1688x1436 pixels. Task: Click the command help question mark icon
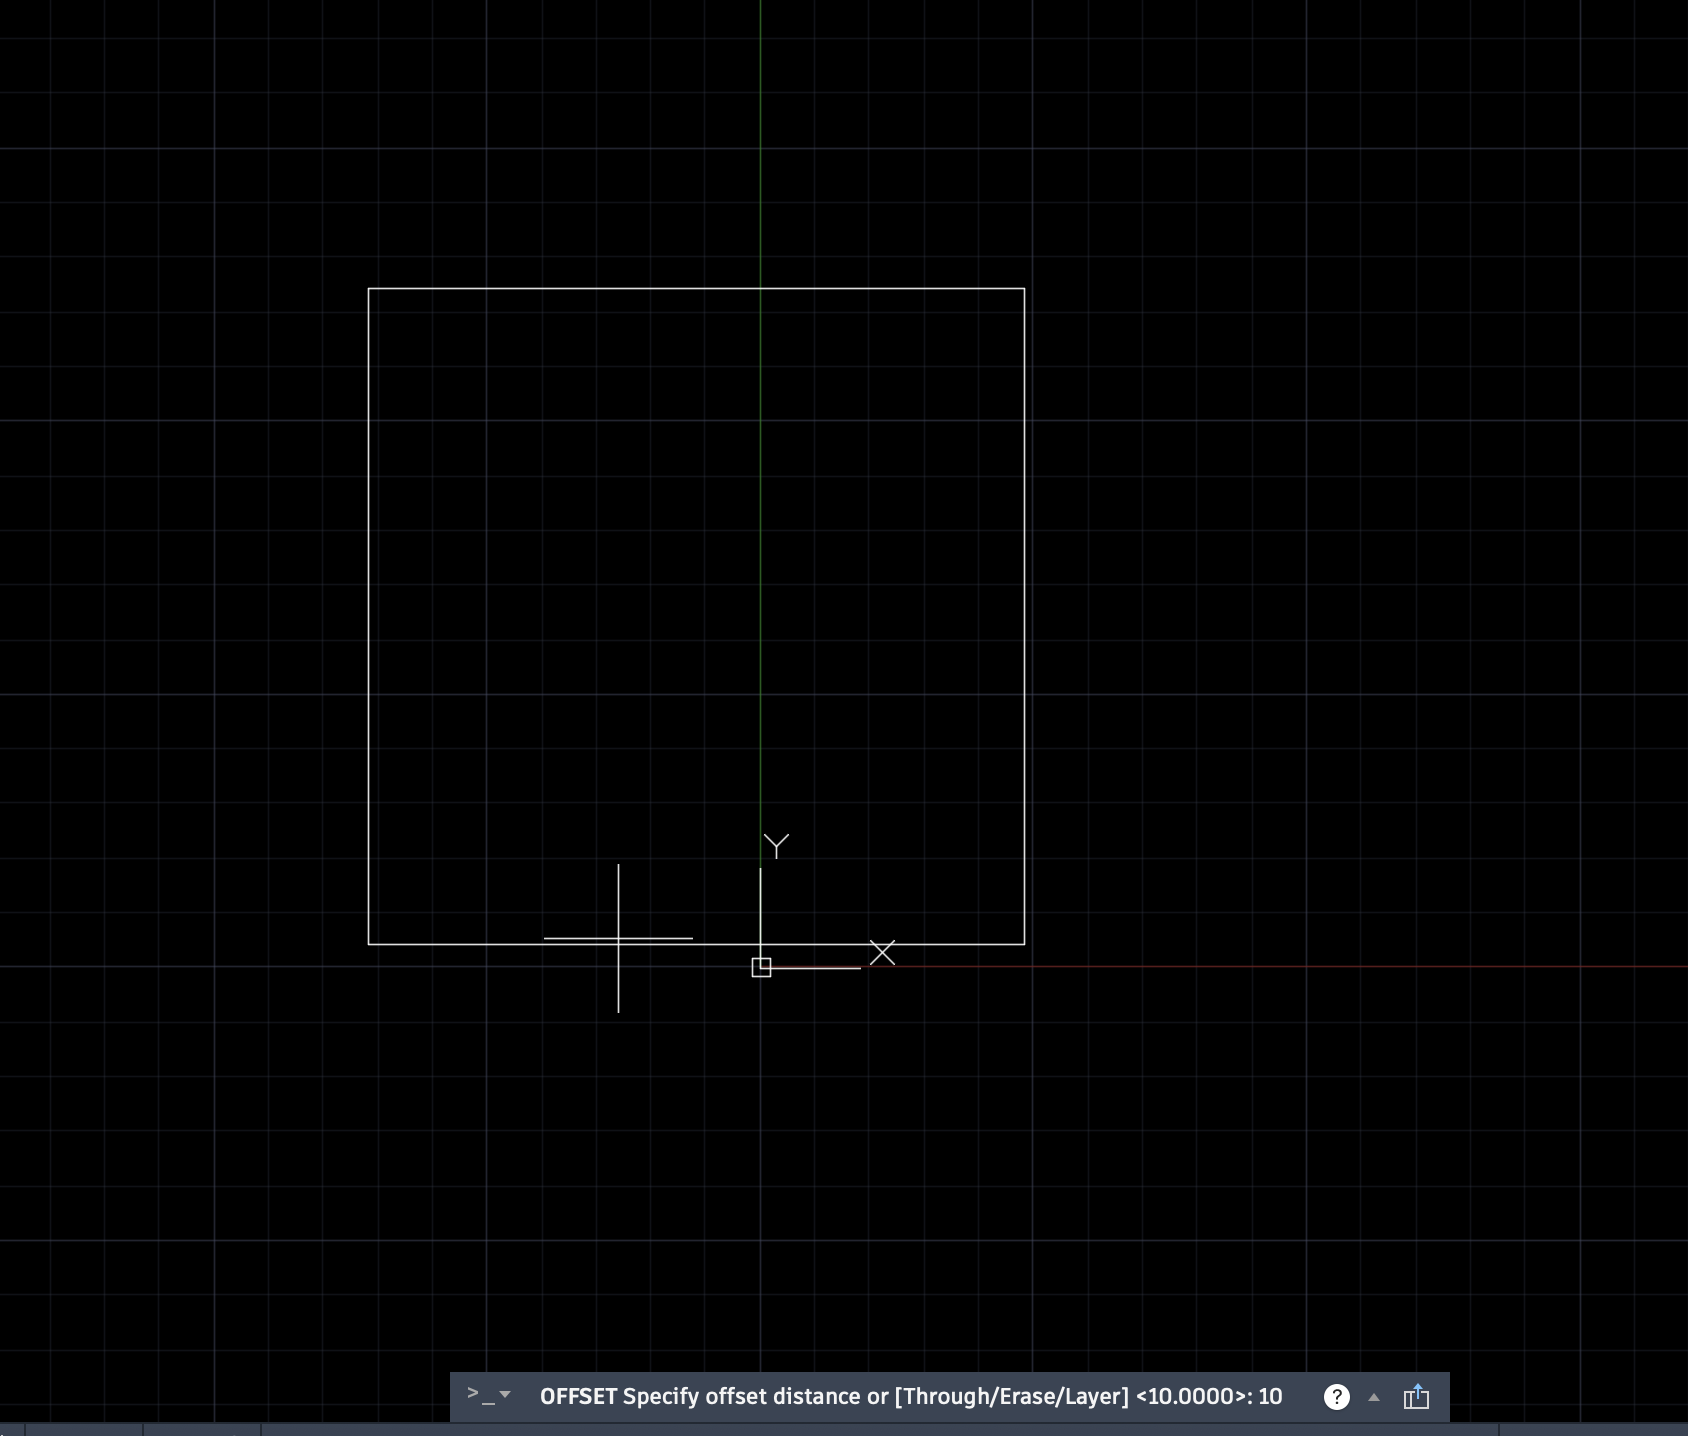pyautogui.click(x=1336, y=1397)
